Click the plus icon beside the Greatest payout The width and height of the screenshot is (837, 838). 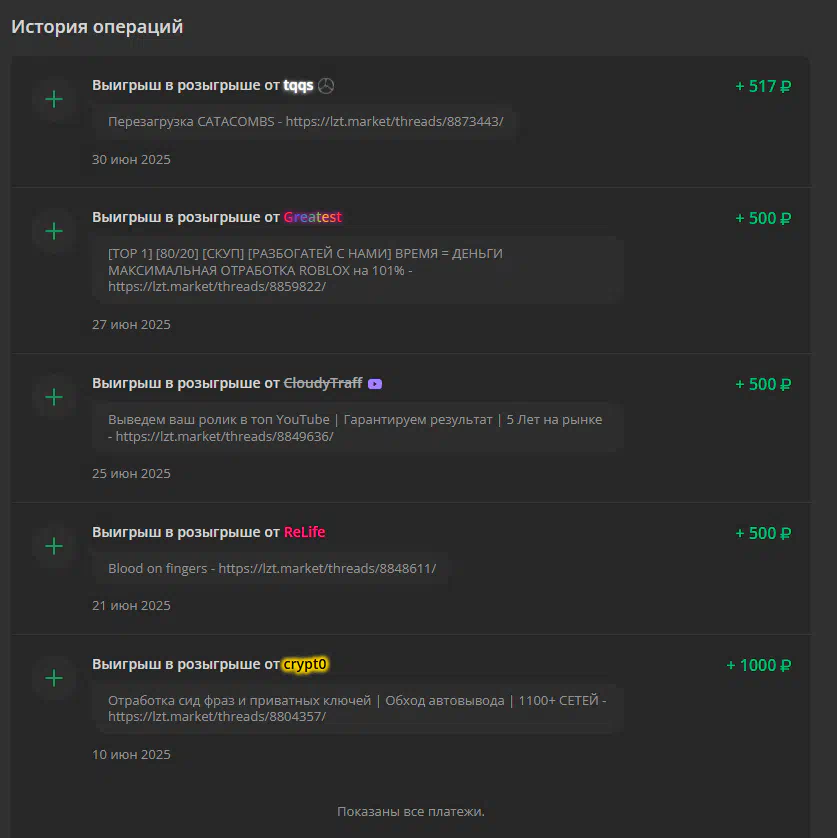[54, 231]
